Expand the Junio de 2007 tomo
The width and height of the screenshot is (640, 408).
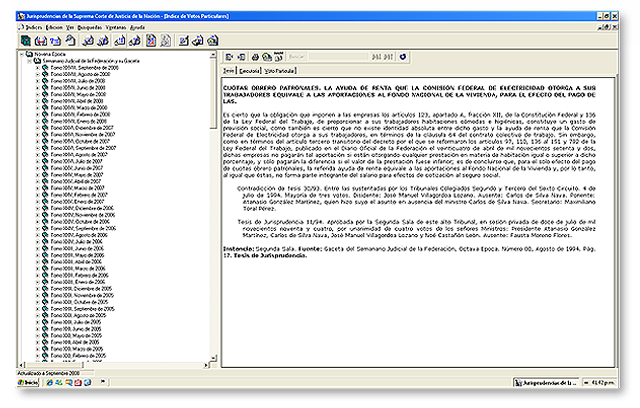38,168
